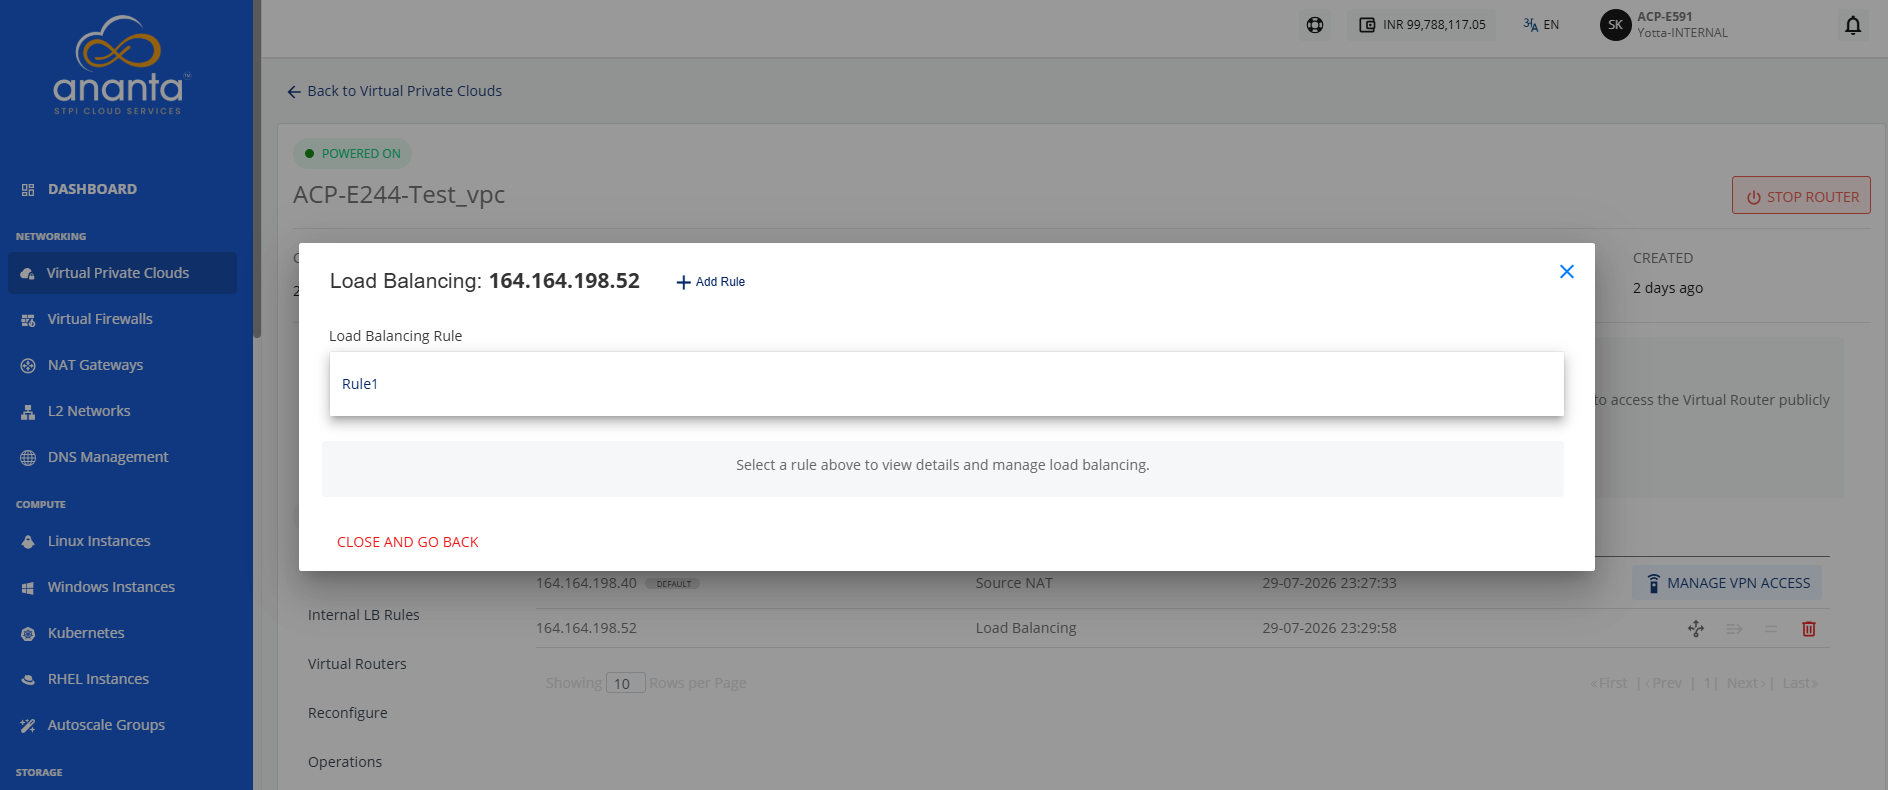Delete the 164.164.198.52 IP with trash icon
Screen dimensions: 1888x790
tap(1809, 629)
